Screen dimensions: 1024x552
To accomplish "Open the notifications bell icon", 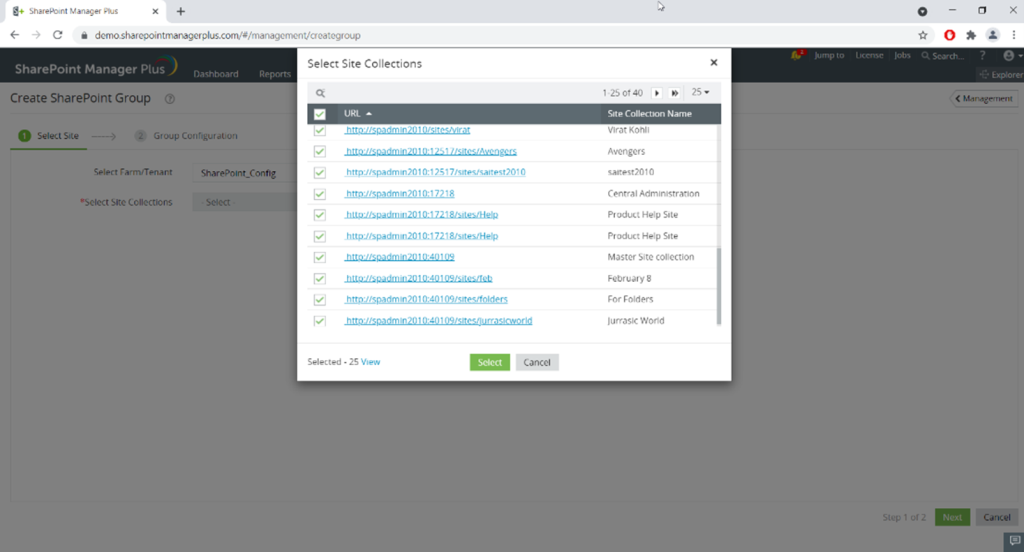I will [796, 56].
